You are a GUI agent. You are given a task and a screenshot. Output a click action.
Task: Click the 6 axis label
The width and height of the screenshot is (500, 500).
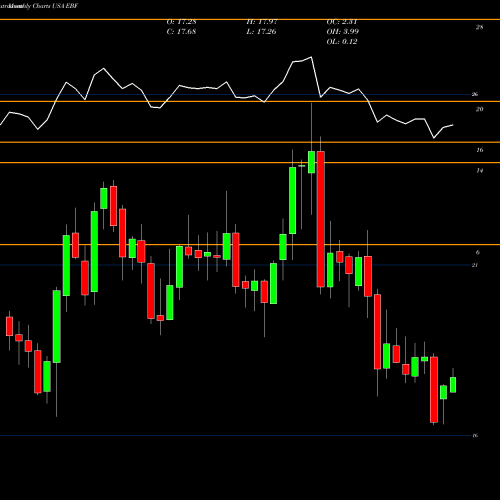[x=478, y=253]
